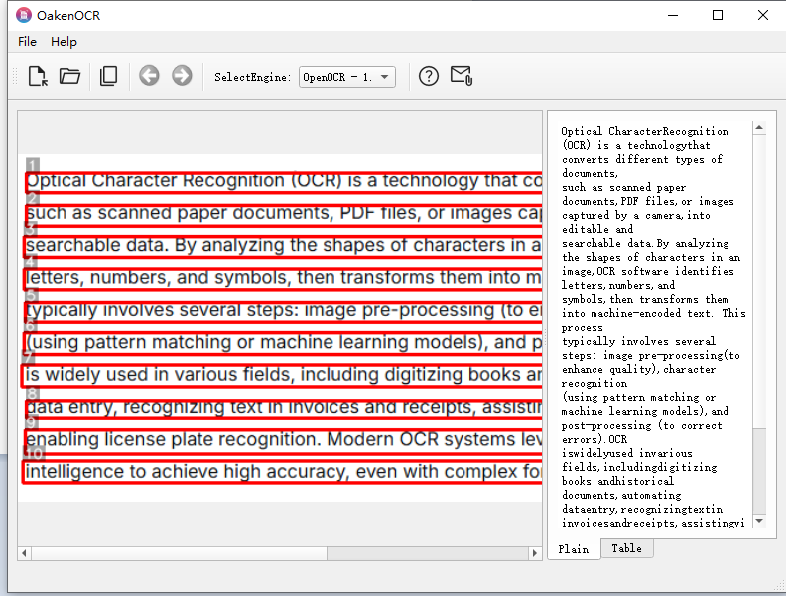Select detected line 'such as scanned paper documents'
Image resolution: width=786 pixels, height=596 pixels.
click(x=284, y=214)
